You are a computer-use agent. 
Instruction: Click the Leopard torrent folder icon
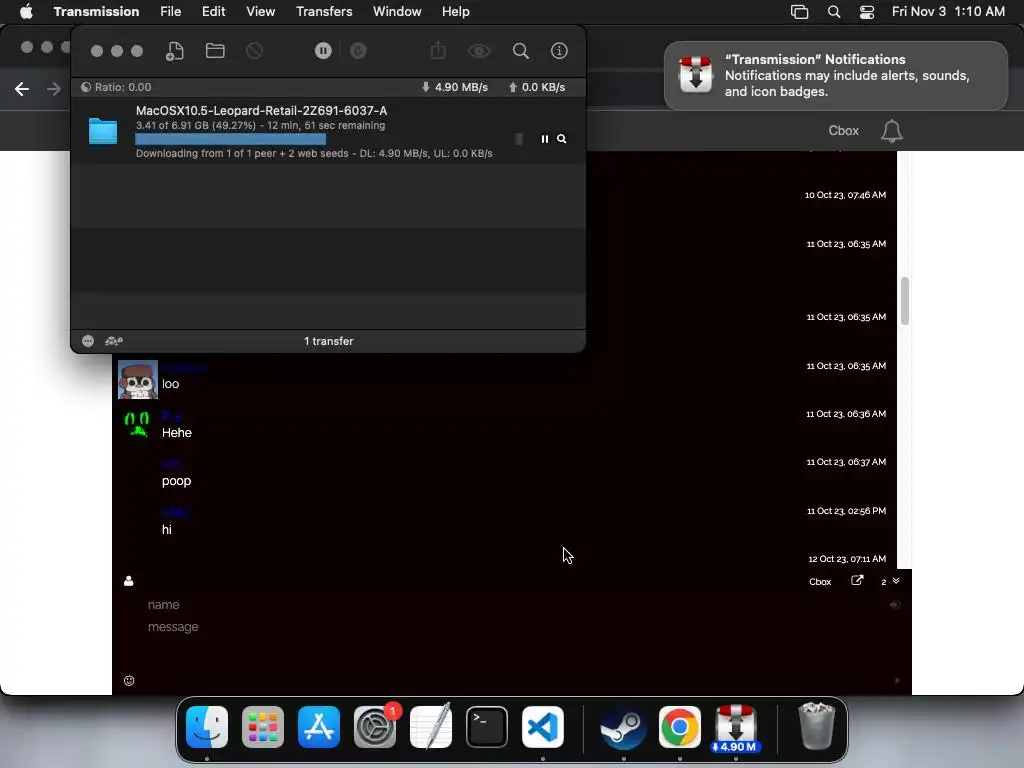click(x=103, y=131)
